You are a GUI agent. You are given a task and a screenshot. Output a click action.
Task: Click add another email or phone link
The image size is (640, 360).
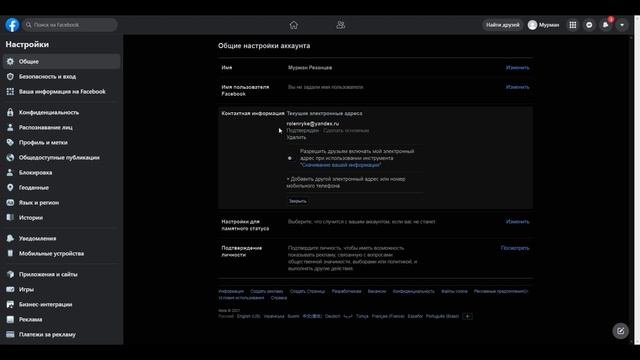click(x=346, y=182)
